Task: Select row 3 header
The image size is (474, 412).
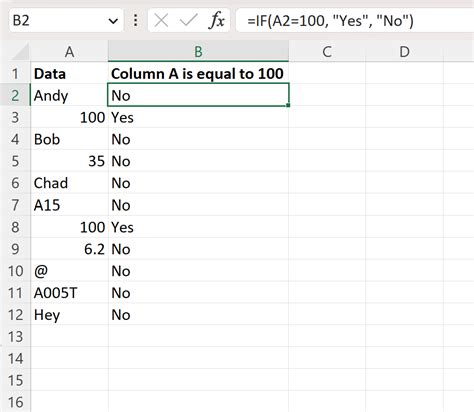Action: pyautogui.click(x=15, y=117)
